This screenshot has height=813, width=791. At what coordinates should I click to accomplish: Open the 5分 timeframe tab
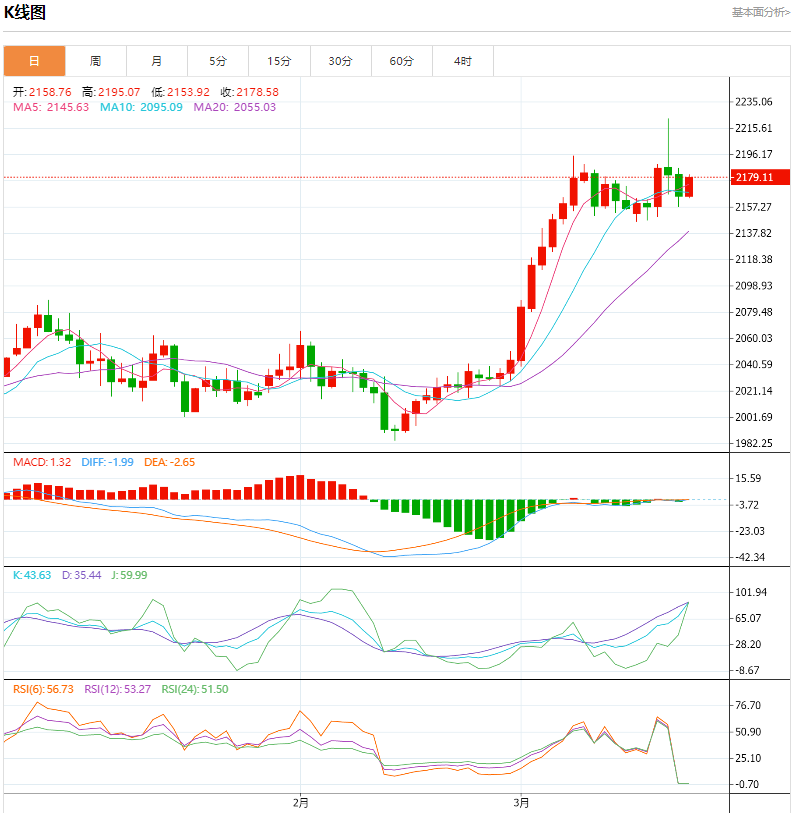pyautogui.click(x=218, y=61)
